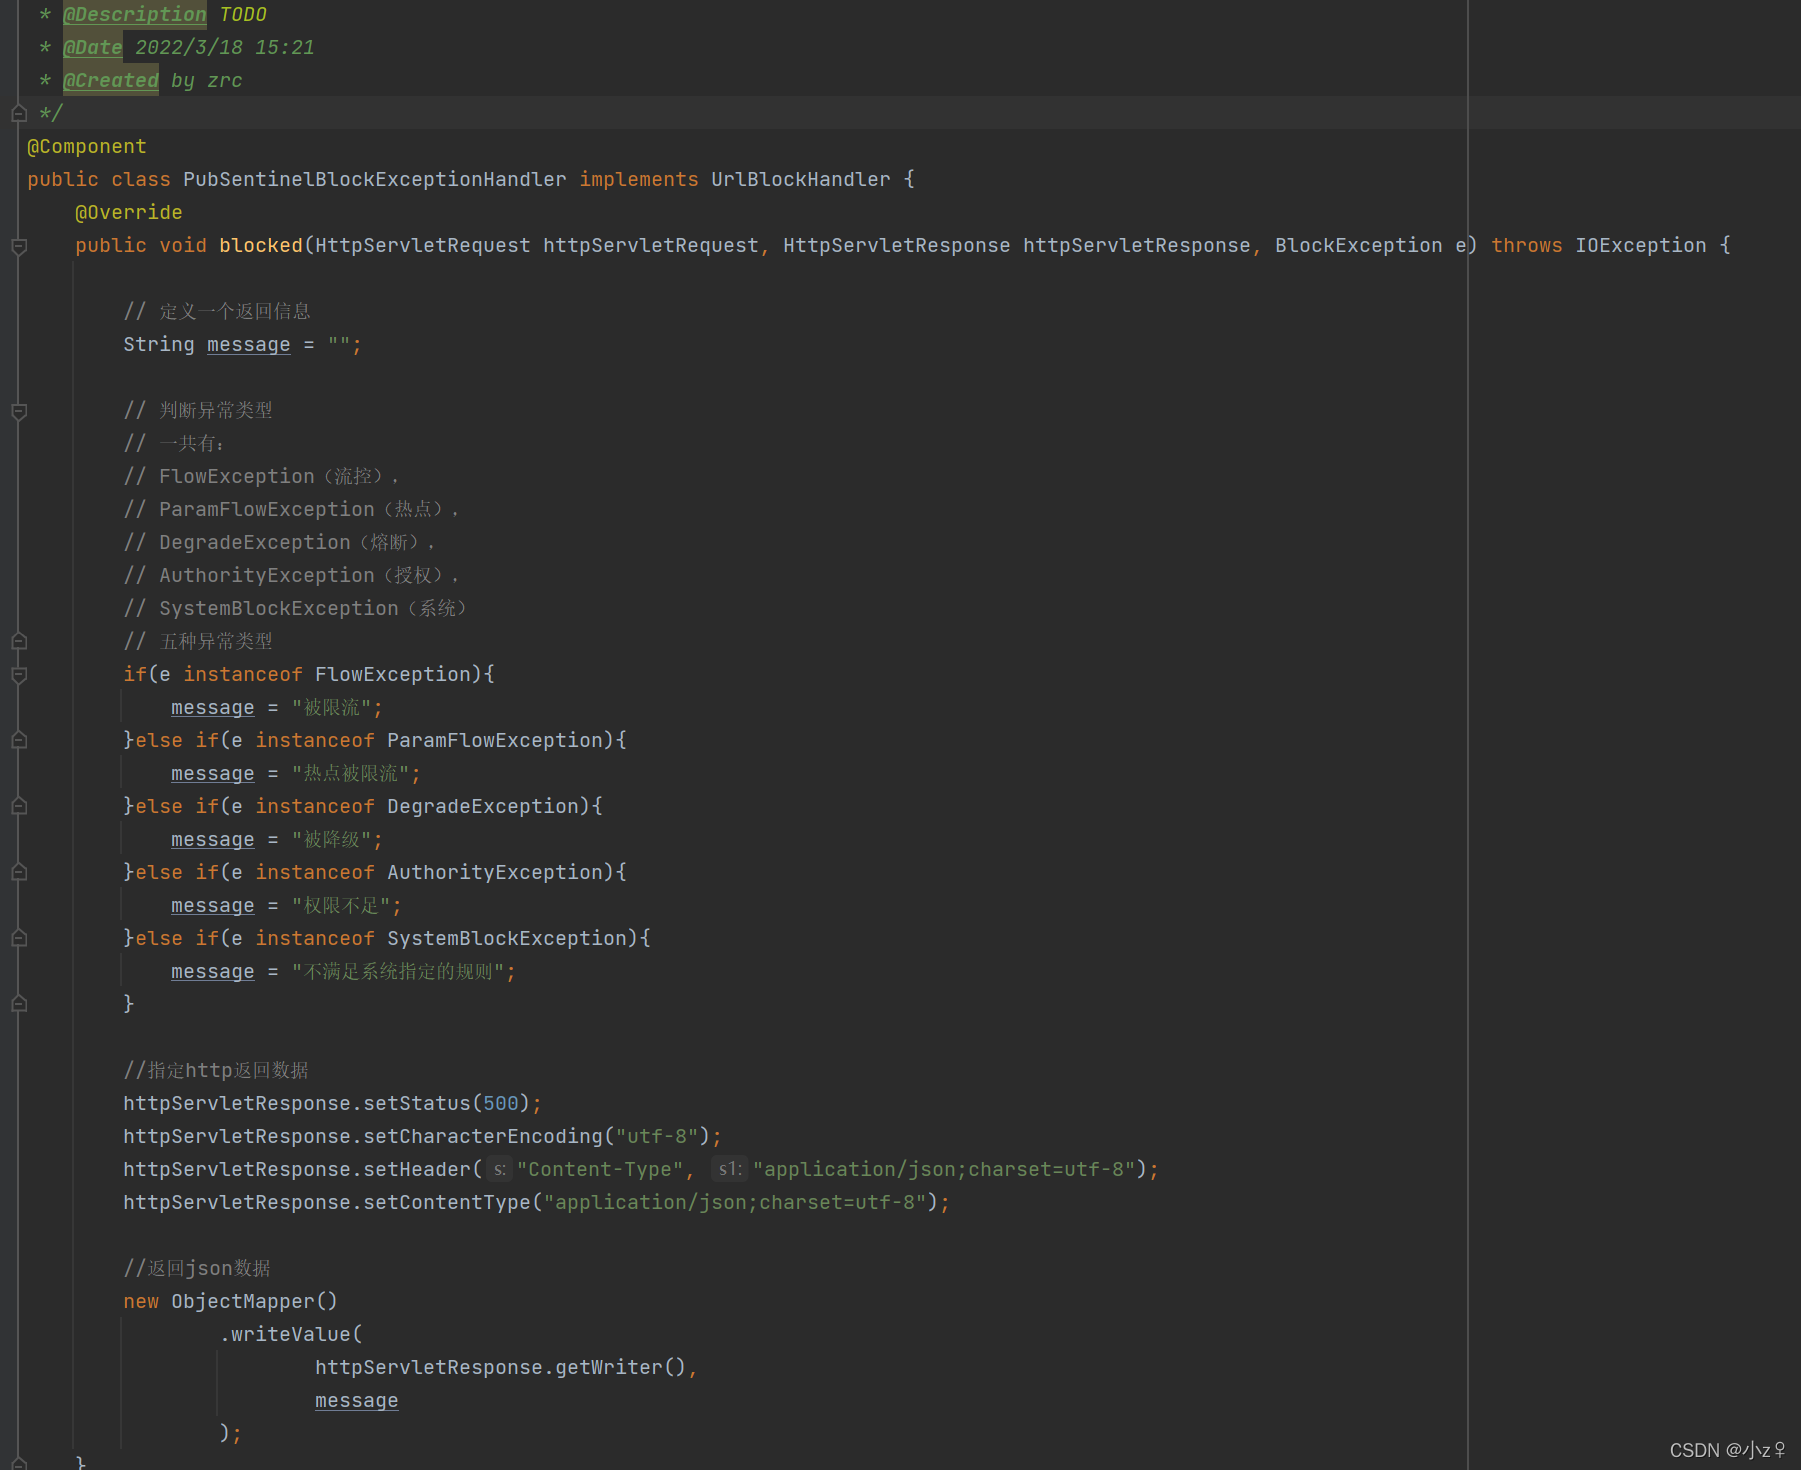The image size is (1801, 1470).
Task: Click the message variable in String declaration
Action: (249, 345)
